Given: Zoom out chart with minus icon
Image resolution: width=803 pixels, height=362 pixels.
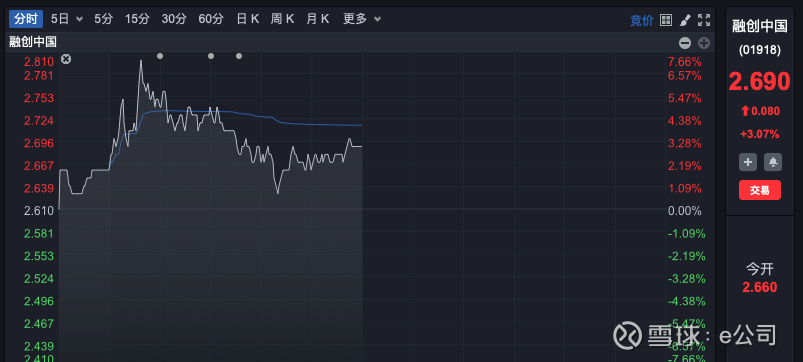Looking at the screenshot, I should pos(685,43).
